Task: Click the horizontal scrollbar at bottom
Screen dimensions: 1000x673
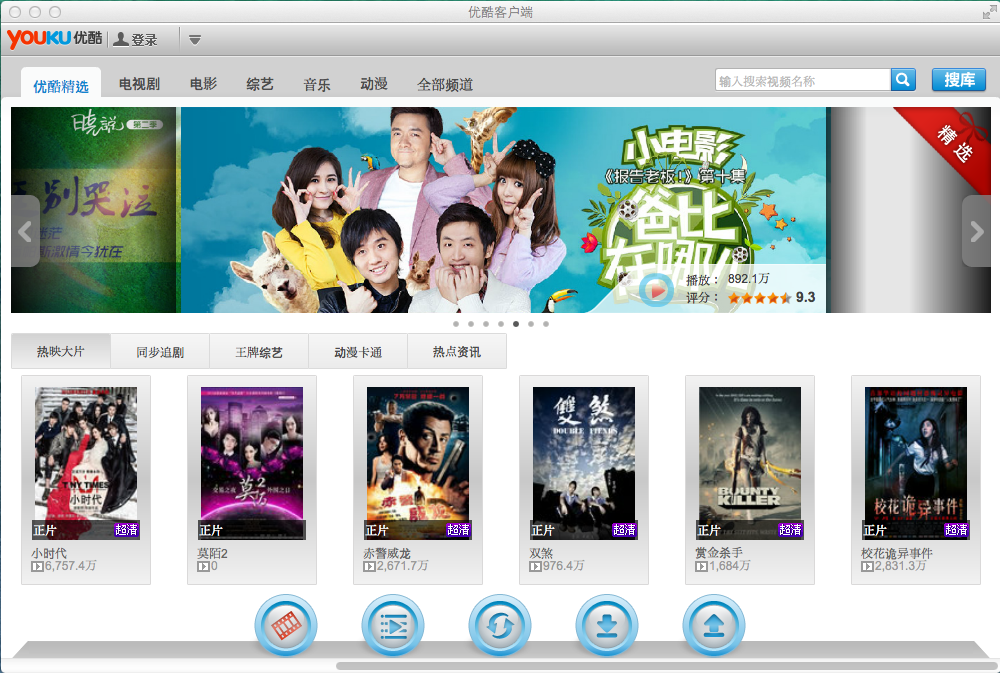Action: coord(667,666)
